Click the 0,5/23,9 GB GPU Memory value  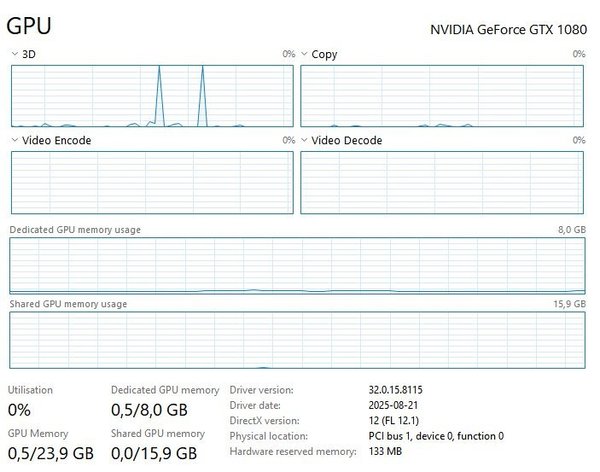pyautogui.click(x=50, y=454)
